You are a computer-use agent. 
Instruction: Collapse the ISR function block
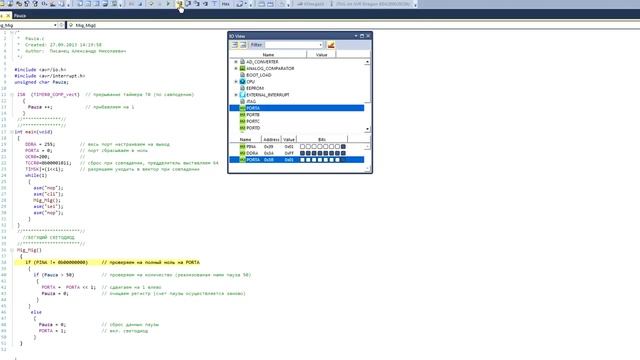[12, 95]
